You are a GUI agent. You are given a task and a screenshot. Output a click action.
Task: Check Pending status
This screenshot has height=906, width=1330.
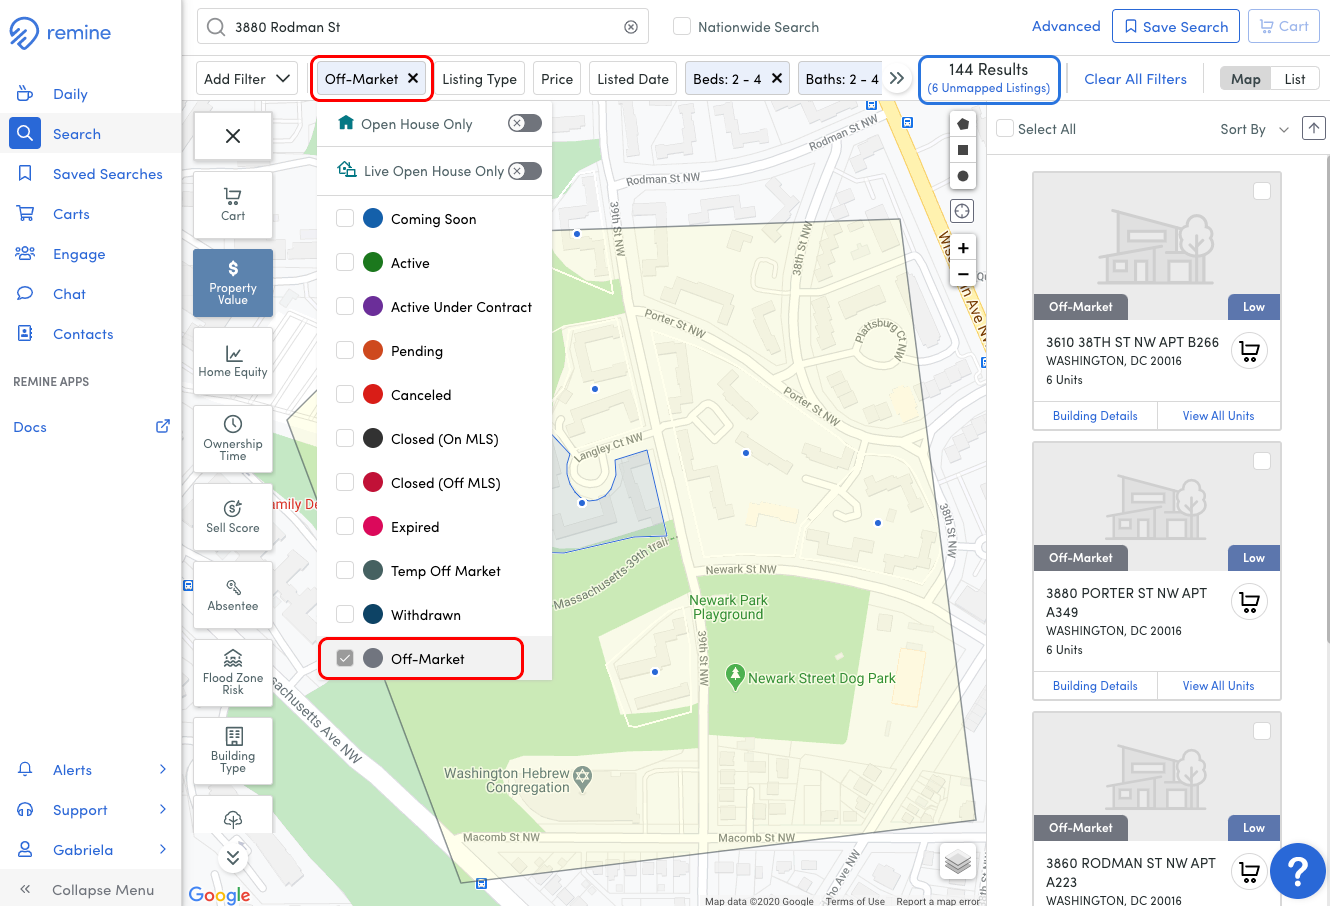click(x=345, y=350)
